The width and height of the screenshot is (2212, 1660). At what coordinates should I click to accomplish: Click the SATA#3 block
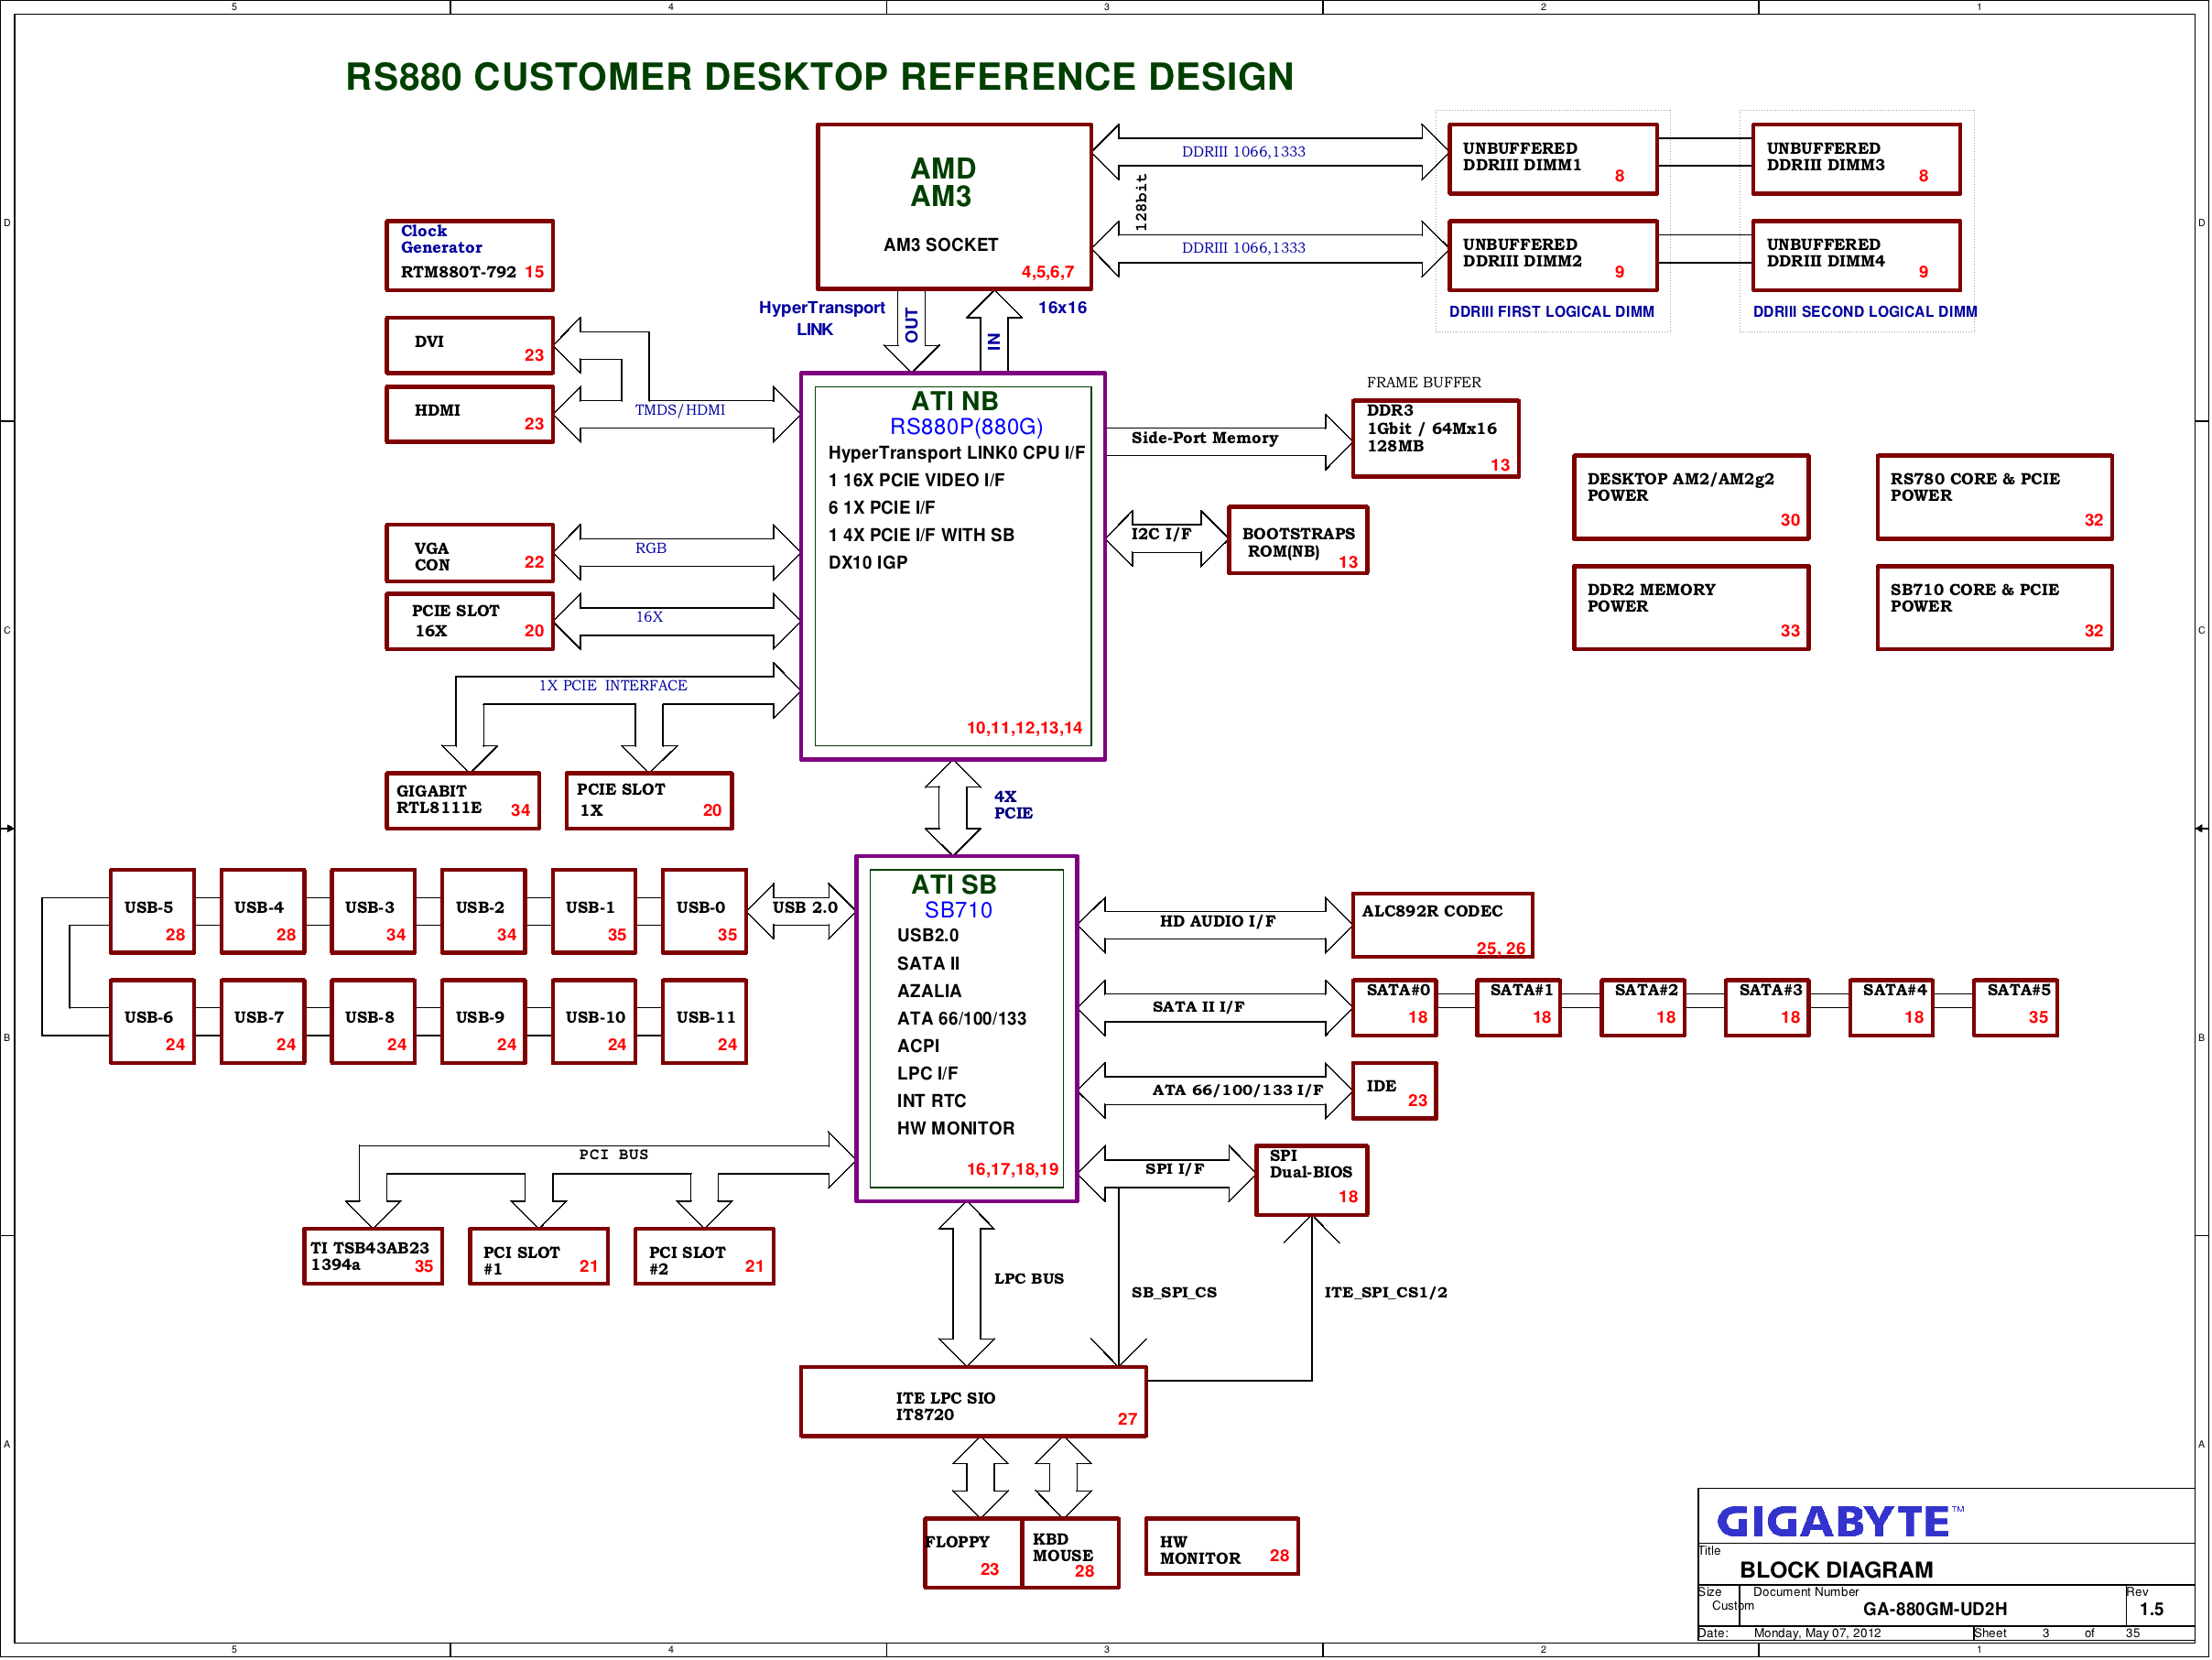[1768, 1008]
